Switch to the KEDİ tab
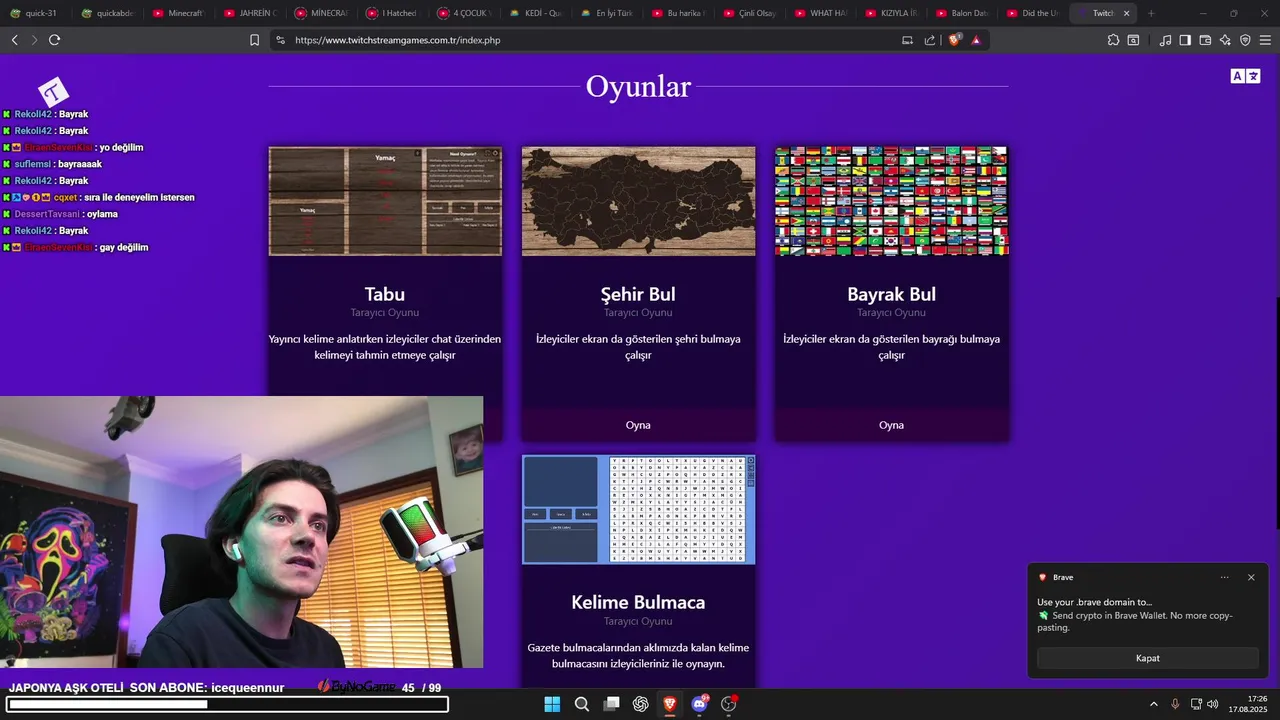 [534, 13]
